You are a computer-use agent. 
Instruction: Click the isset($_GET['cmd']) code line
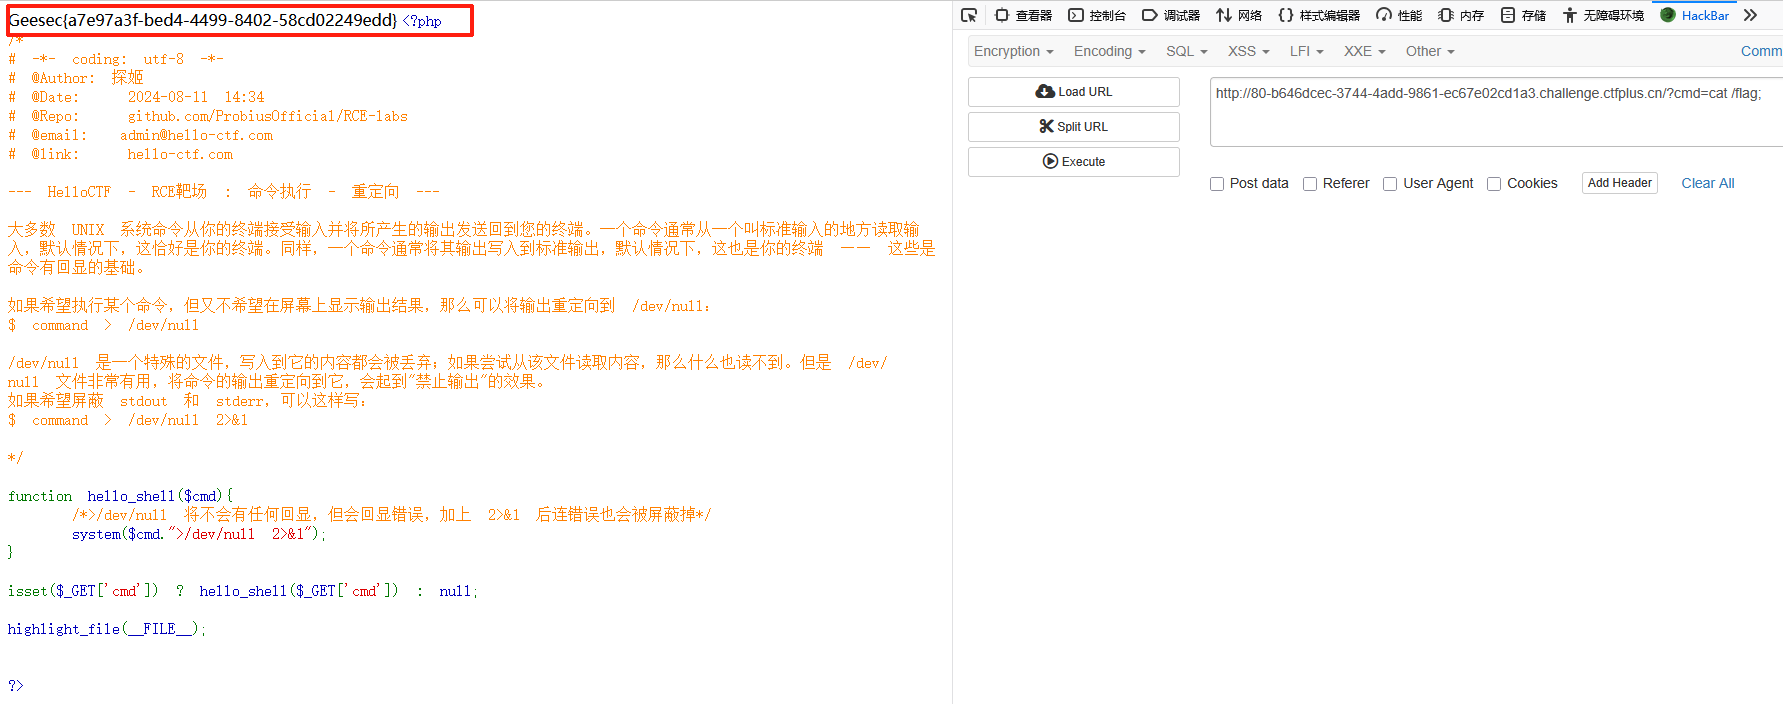243,591
